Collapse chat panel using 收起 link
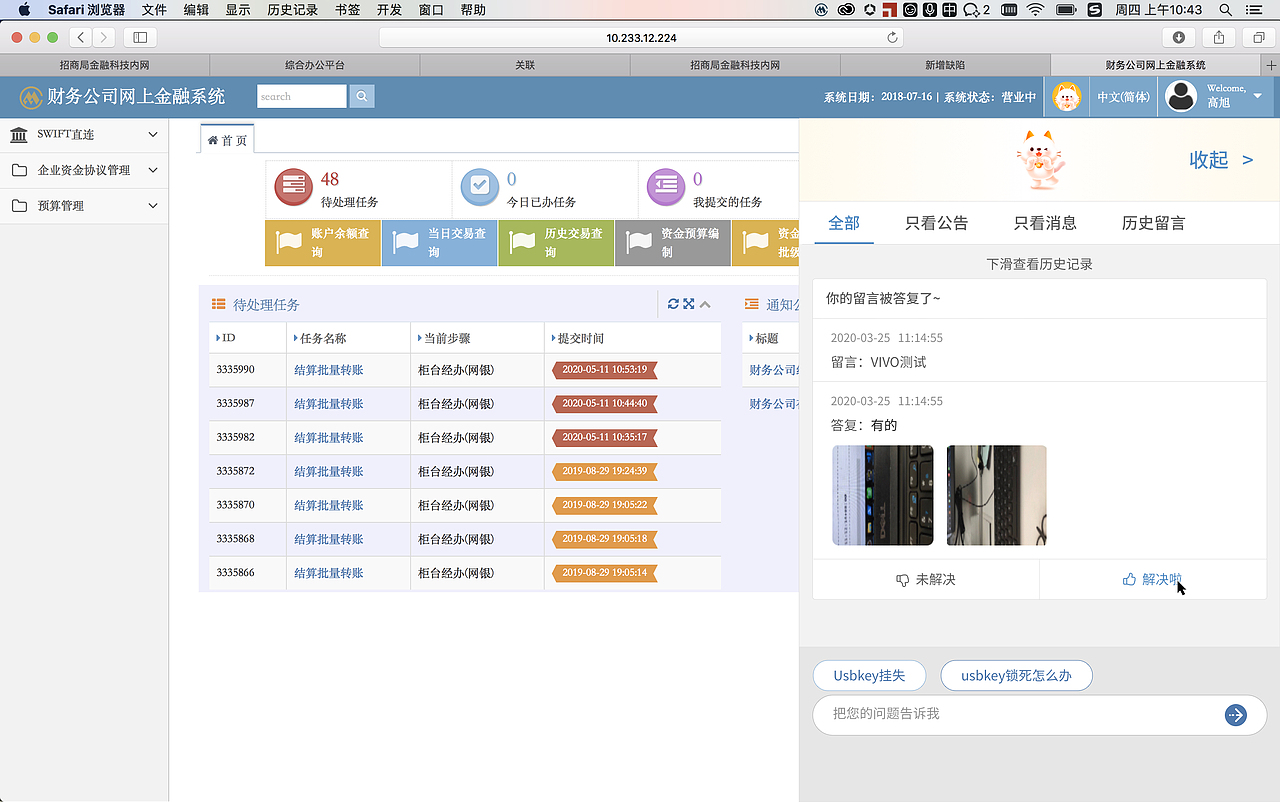 tap(1212, 159)
